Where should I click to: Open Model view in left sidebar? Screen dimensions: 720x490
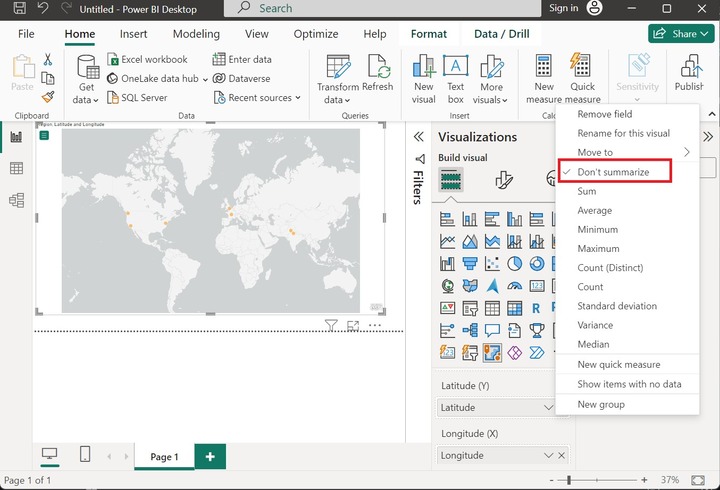(x=16, y=200)
